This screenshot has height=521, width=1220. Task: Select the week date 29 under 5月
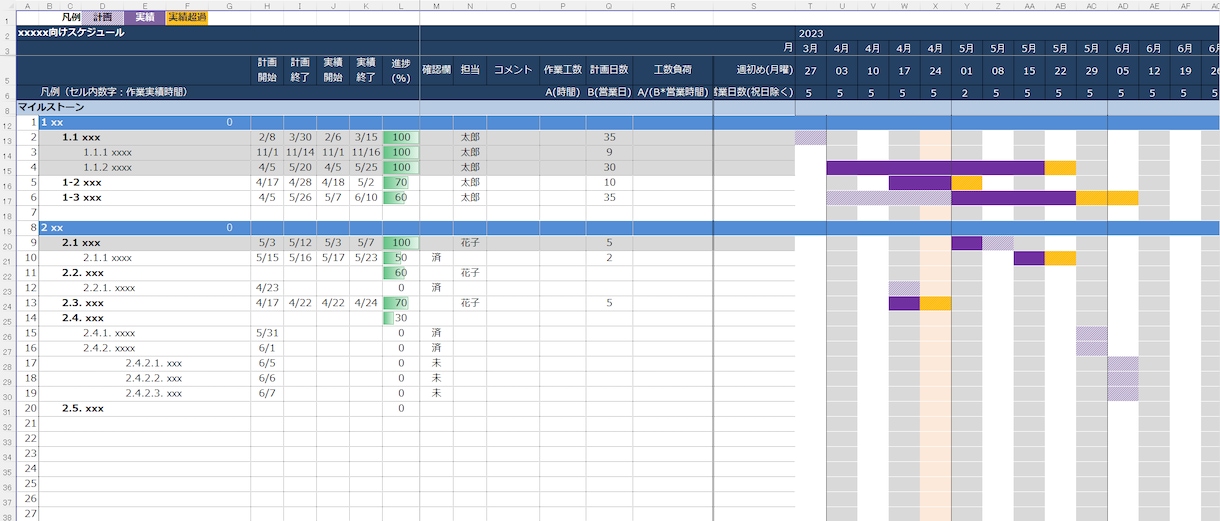click(1091, 70)
